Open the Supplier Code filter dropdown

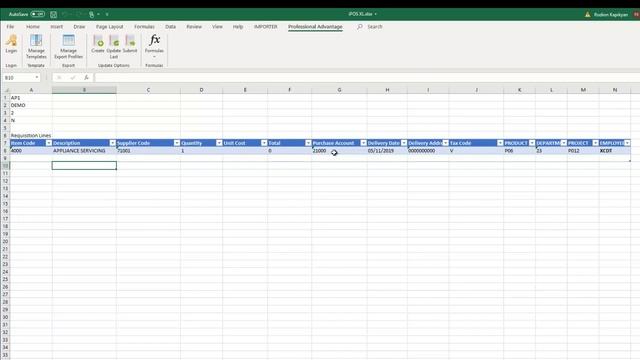pyautogui.click(x=177, y=143)
